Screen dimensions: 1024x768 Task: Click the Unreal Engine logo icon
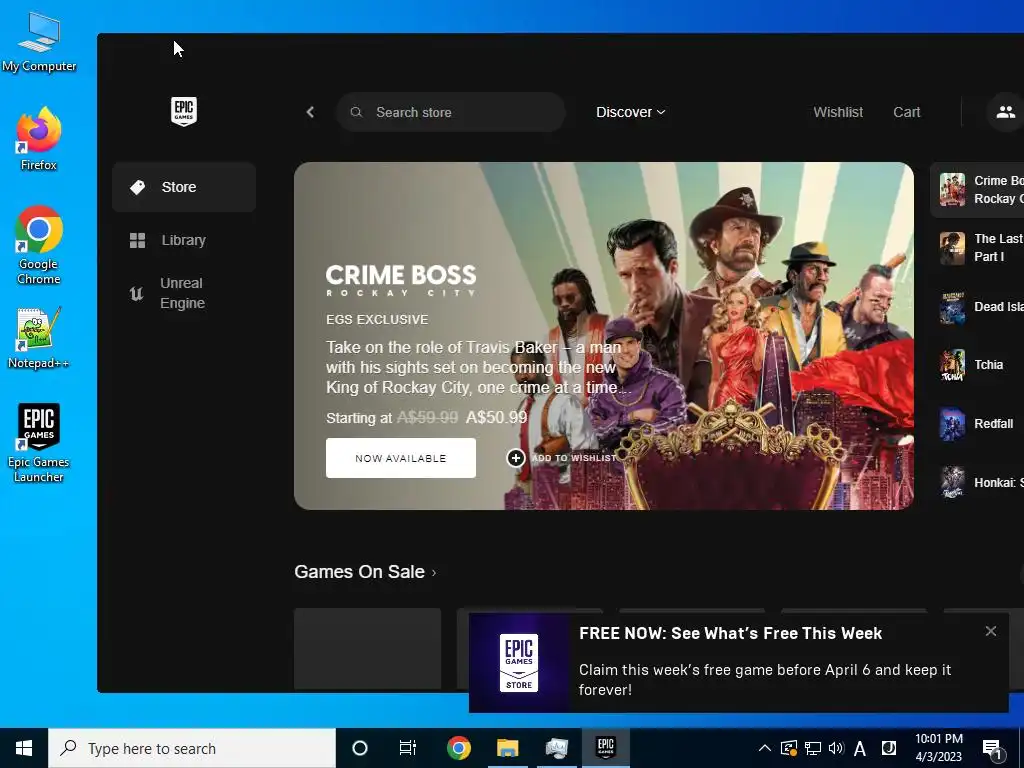(136, 294)
